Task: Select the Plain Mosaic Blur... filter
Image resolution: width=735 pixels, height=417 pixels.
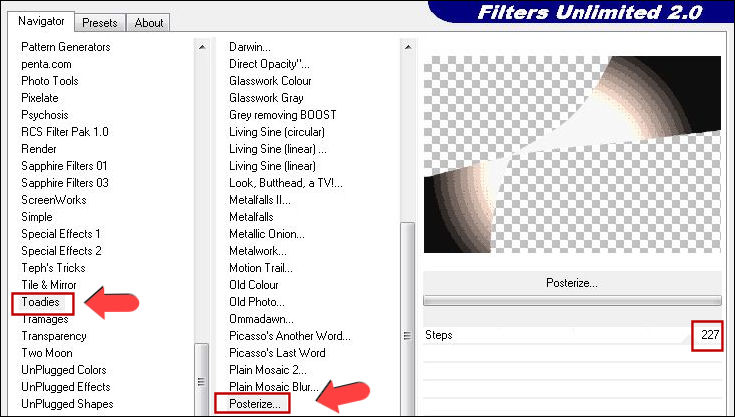Action: click(x=274, y=387)
